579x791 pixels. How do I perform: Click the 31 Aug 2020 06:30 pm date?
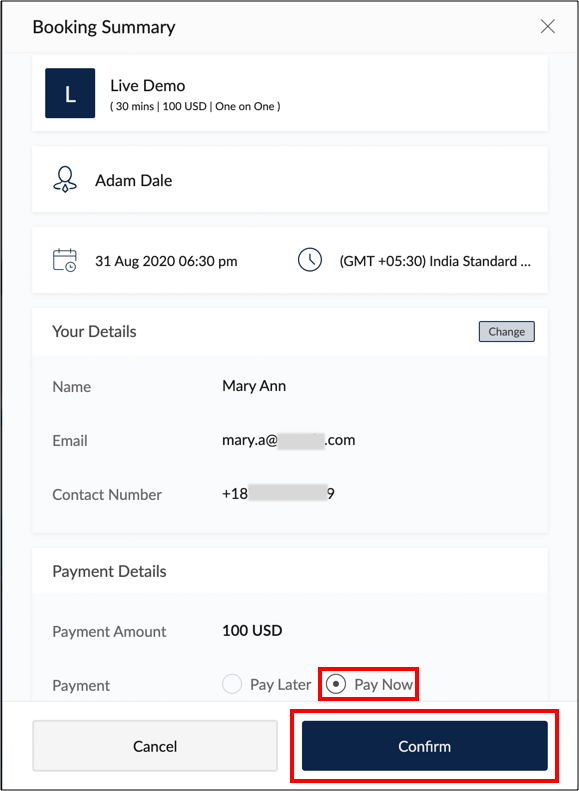coord(166,261)
